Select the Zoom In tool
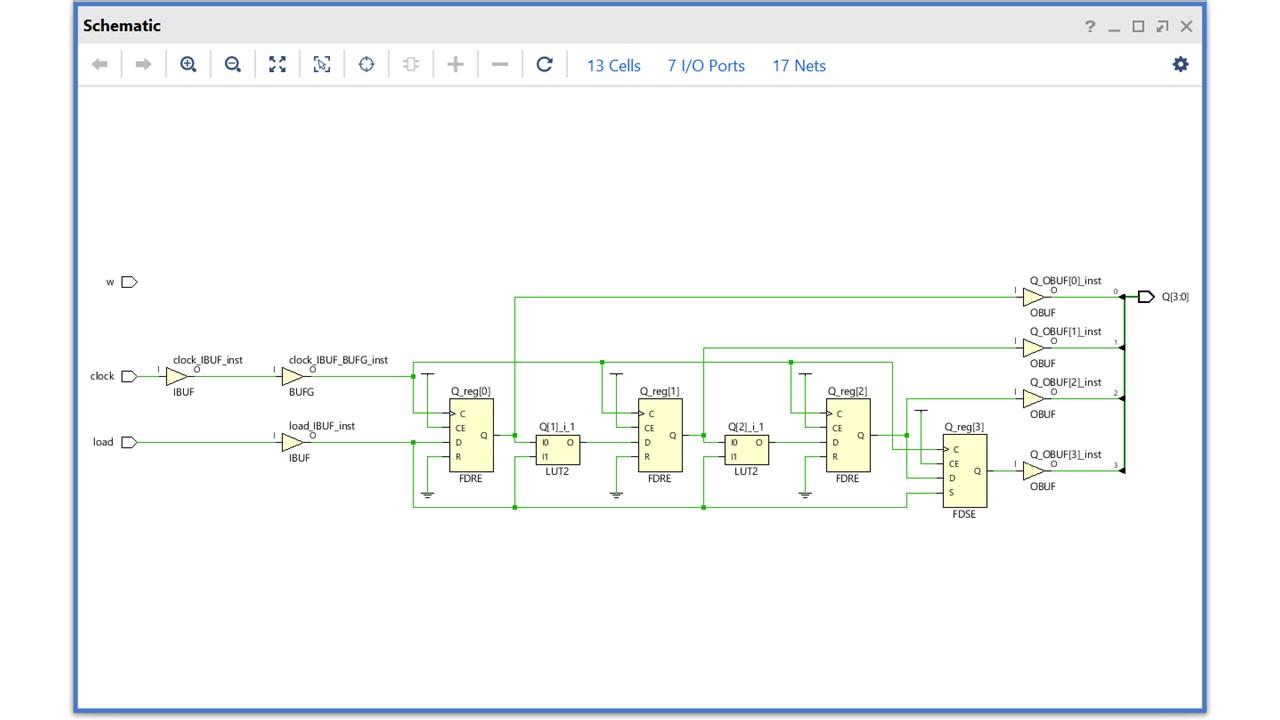The image size is (1280, 720). coord(187,64)
